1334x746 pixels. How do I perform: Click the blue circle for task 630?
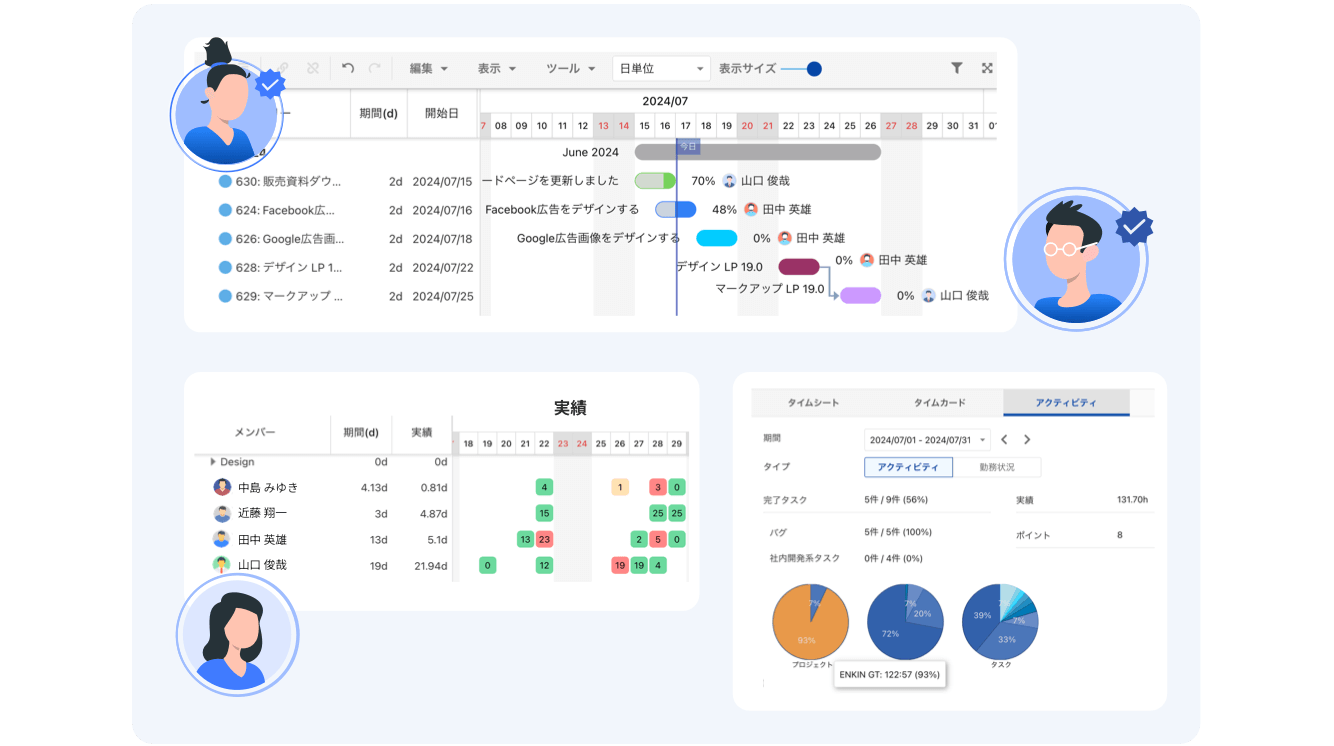225,182
